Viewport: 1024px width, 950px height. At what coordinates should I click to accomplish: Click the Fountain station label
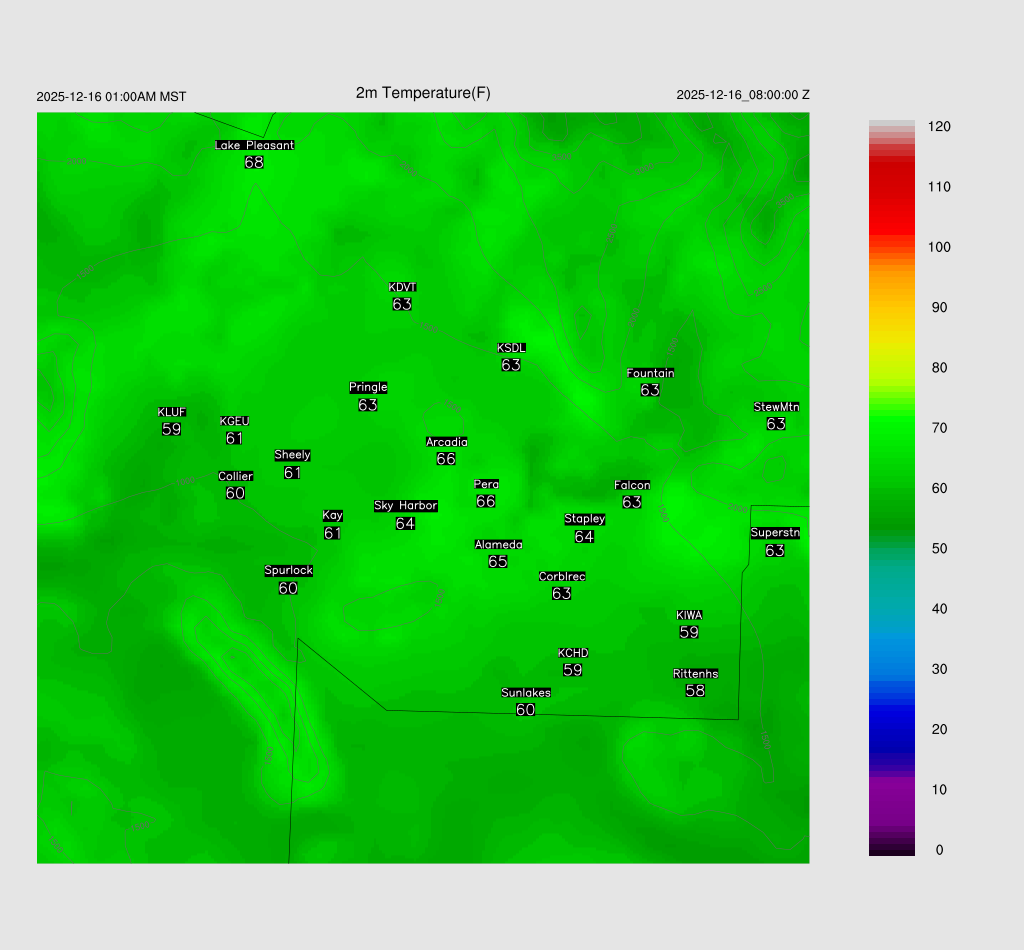[x=650, y=373]
